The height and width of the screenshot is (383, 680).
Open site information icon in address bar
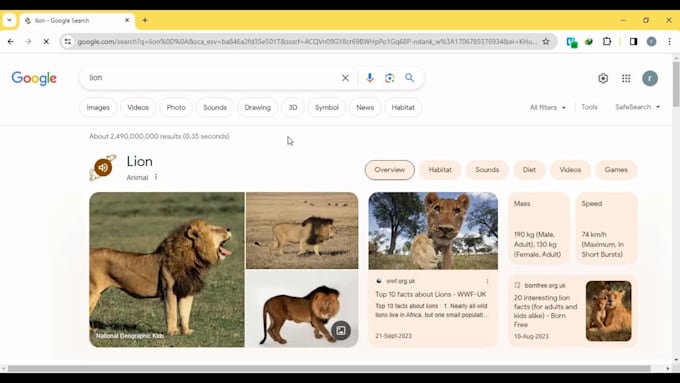[68, 42]
